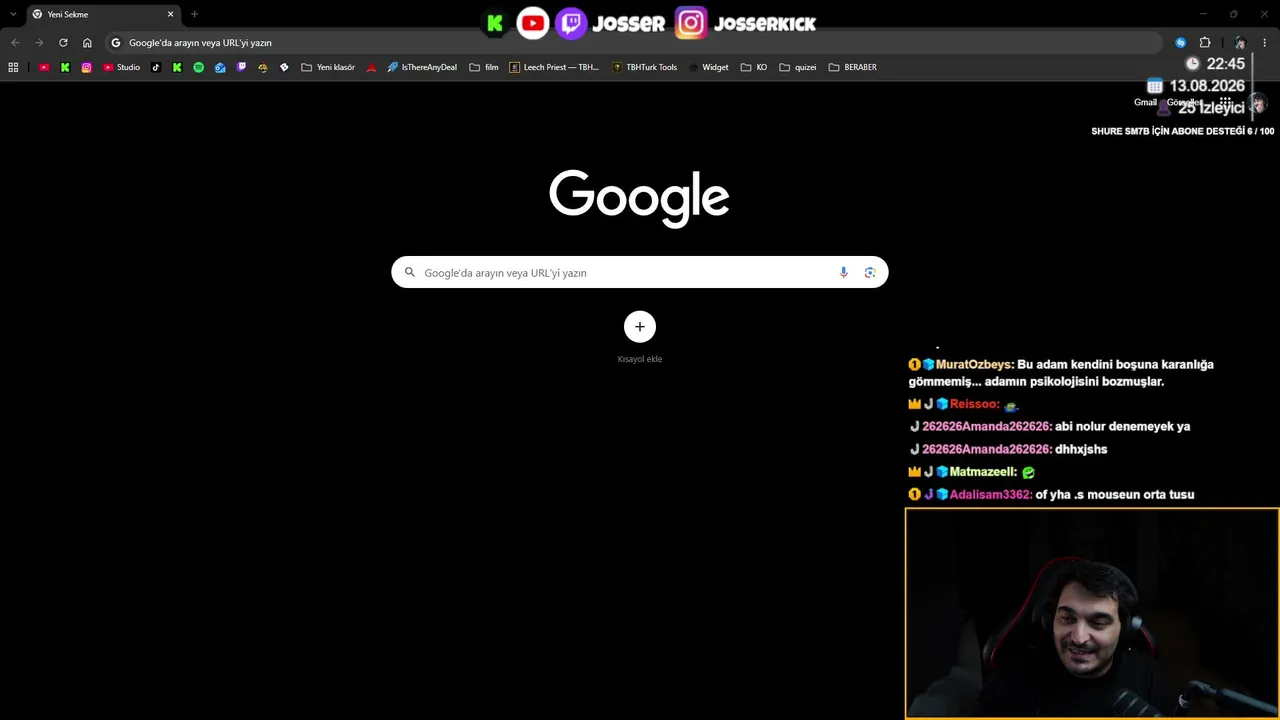This screenshot has height=720, width=1280.
Task: Expand the film bookmark folder
Action: click(x=484, y=67)
